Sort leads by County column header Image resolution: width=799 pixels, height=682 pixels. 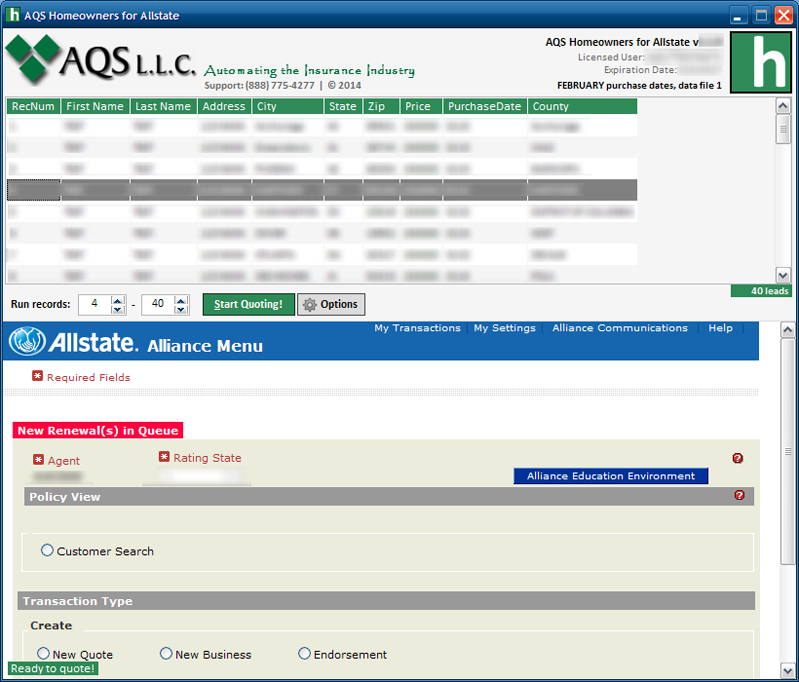click(582, 106)
